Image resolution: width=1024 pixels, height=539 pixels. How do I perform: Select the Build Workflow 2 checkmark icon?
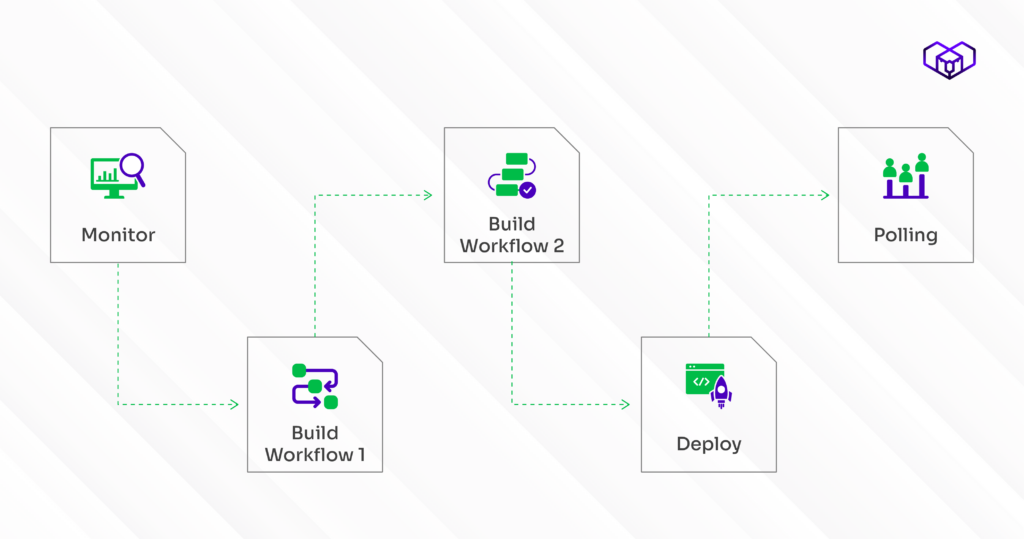coord(512,175)
